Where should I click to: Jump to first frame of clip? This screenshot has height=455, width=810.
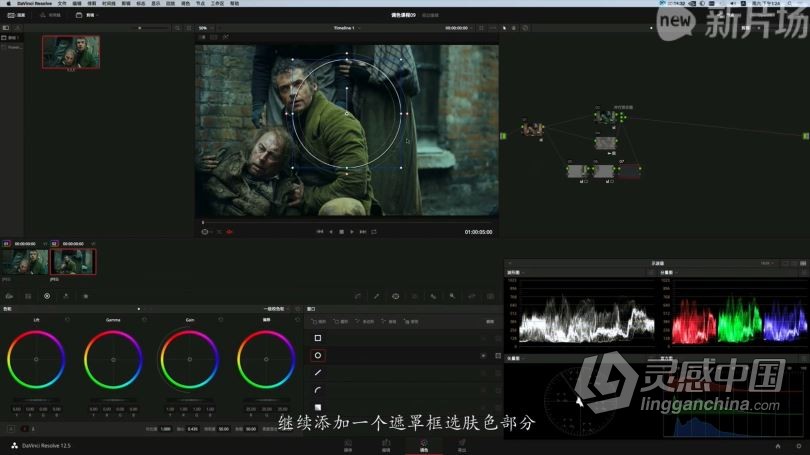(x=320, y=232)
